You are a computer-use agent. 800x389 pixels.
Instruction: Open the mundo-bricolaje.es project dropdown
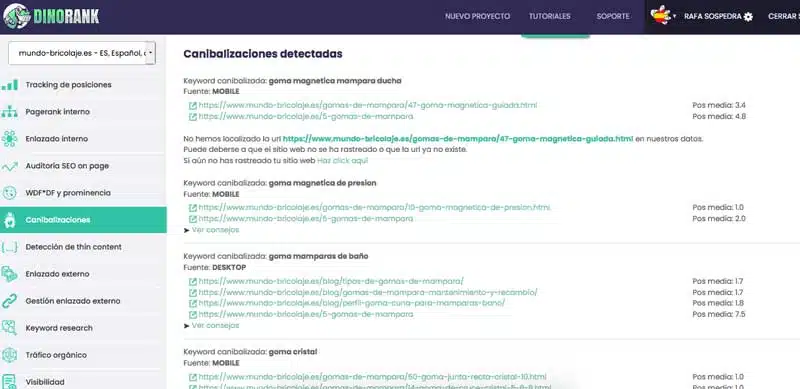click(82, 53)
